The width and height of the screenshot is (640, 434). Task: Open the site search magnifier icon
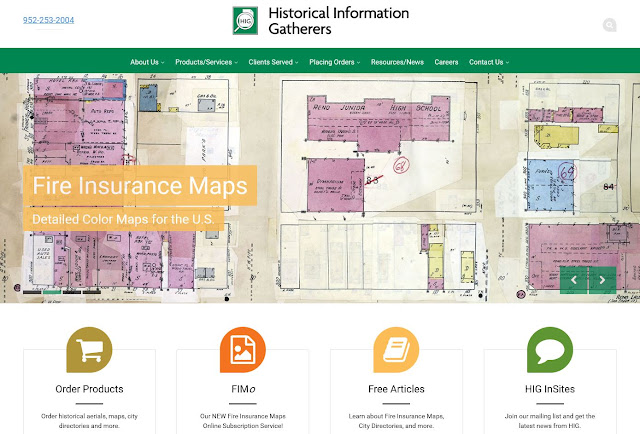click(x=609, y=25)
